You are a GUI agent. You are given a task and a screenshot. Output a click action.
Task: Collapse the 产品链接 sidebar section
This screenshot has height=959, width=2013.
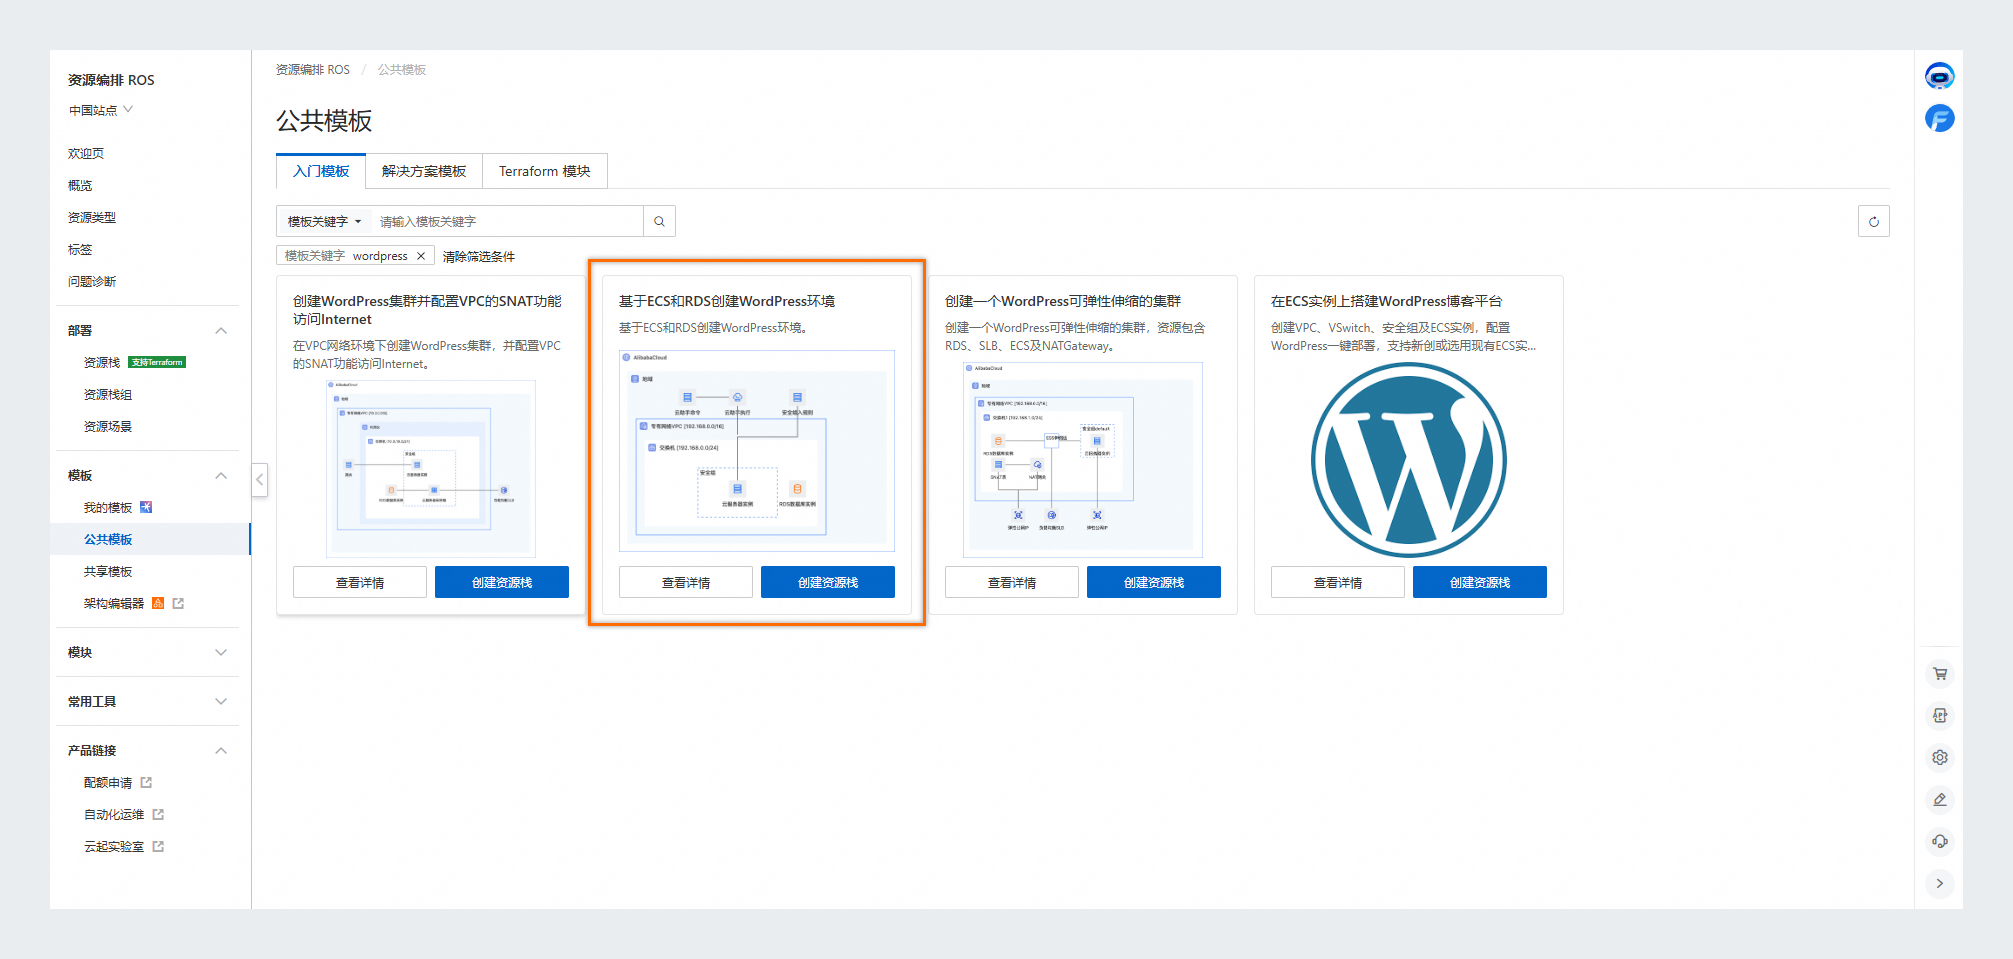(221, 750)
